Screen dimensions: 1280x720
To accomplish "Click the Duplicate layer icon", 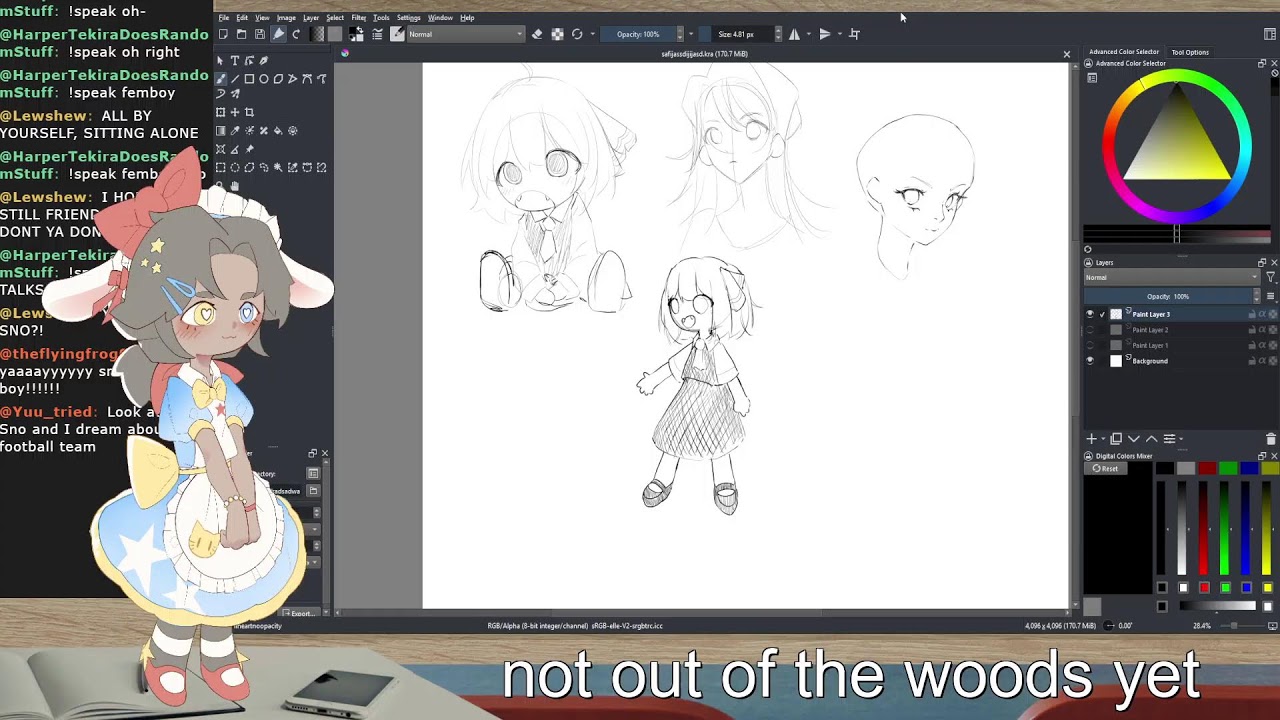I will pyautogui.click(x=1116, y=439).
